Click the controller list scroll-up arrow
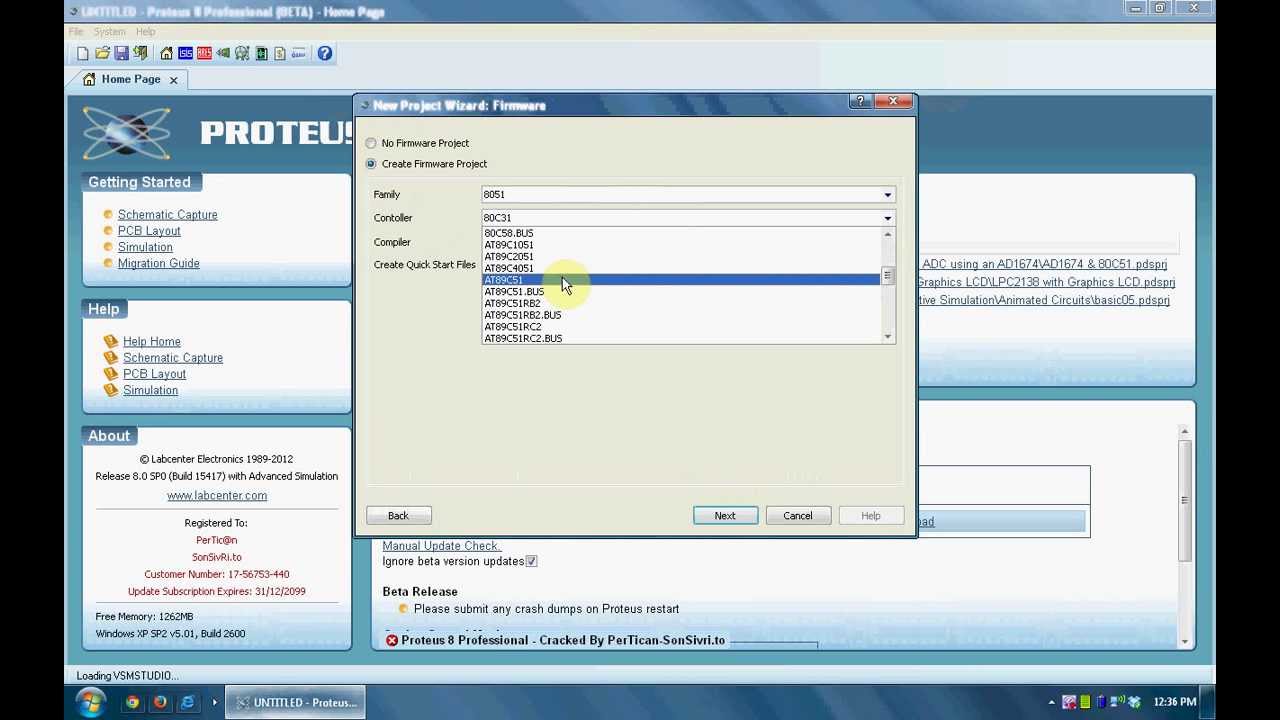The width and height of the screenshot is (1280, 720). pos(887,234)
